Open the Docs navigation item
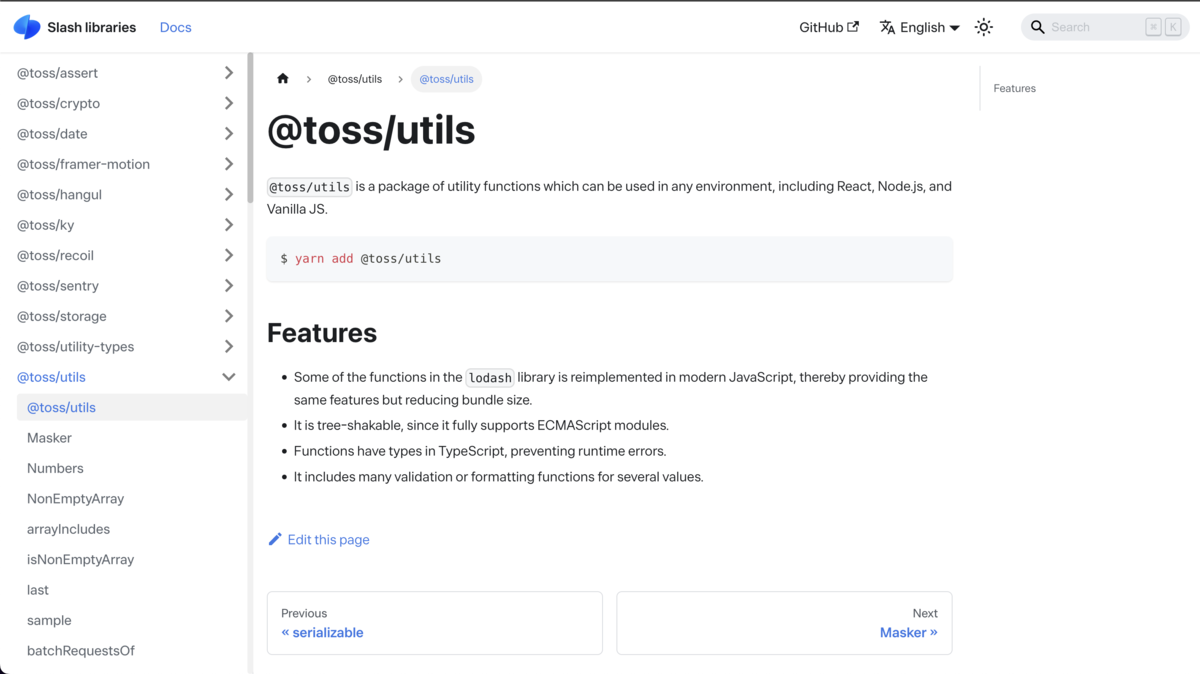 point(175,27)
